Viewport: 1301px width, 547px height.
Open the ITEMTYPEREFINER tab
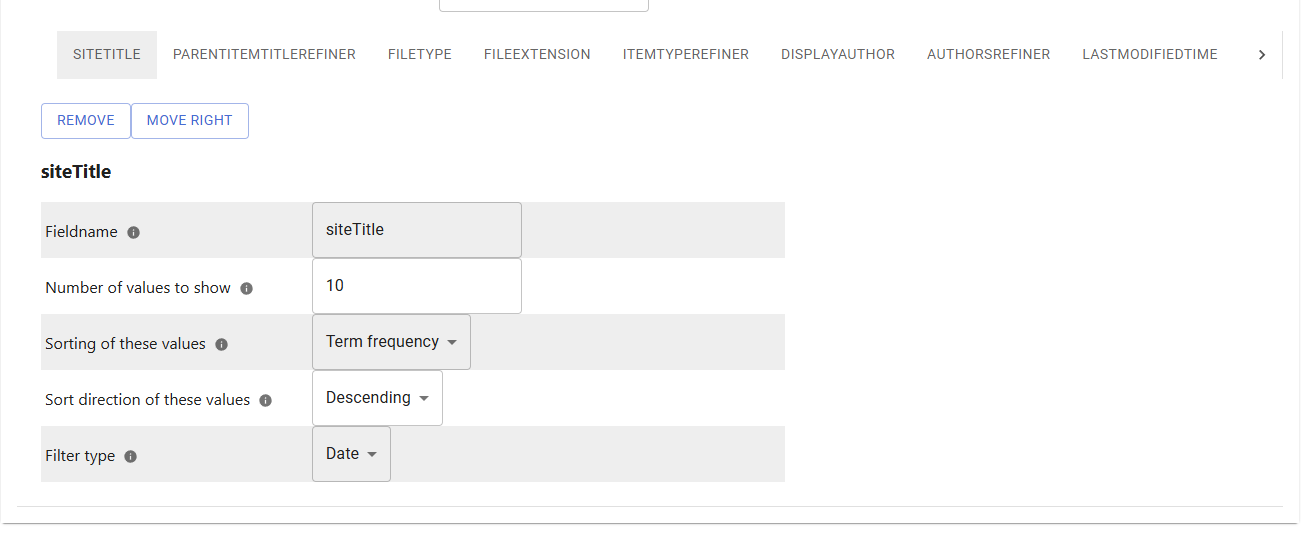686,55
